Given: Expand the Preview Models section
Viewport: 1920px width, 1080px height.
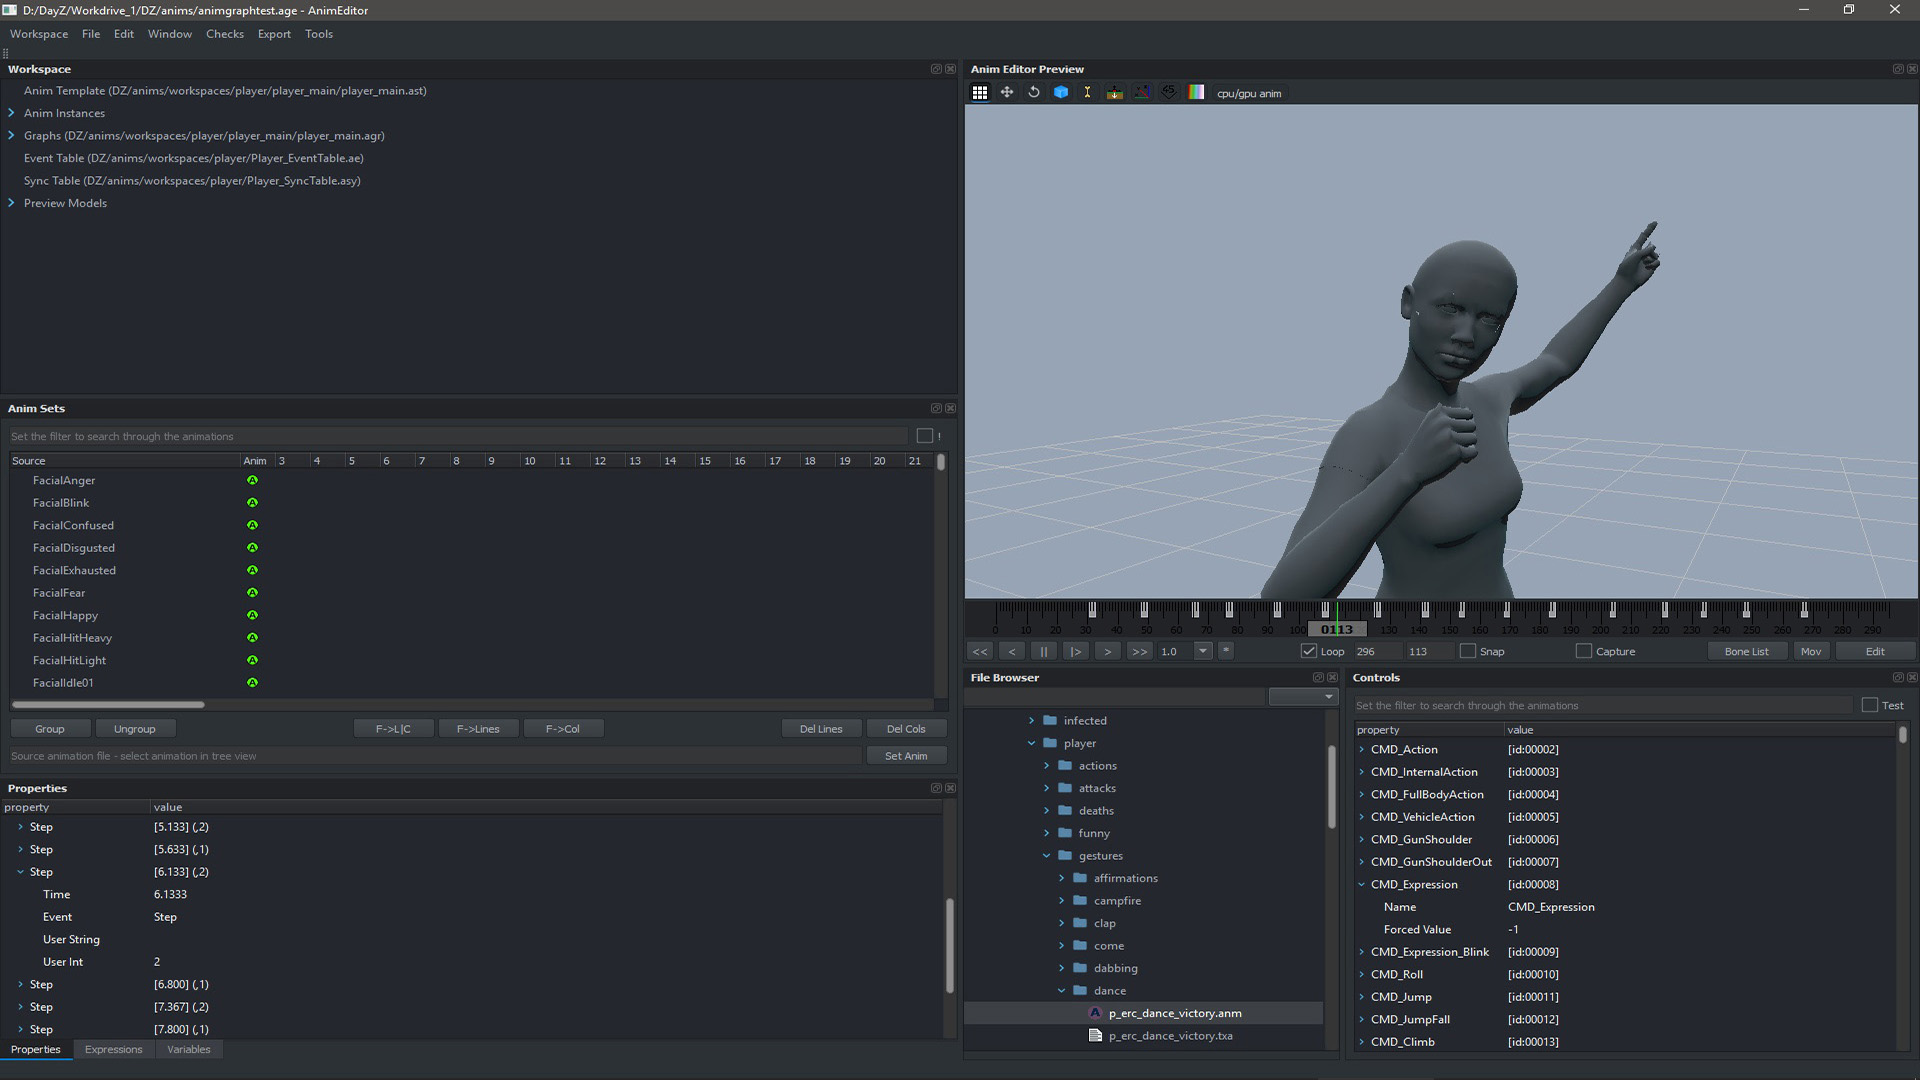Looking at the screenshot, I should click(13, 202).
